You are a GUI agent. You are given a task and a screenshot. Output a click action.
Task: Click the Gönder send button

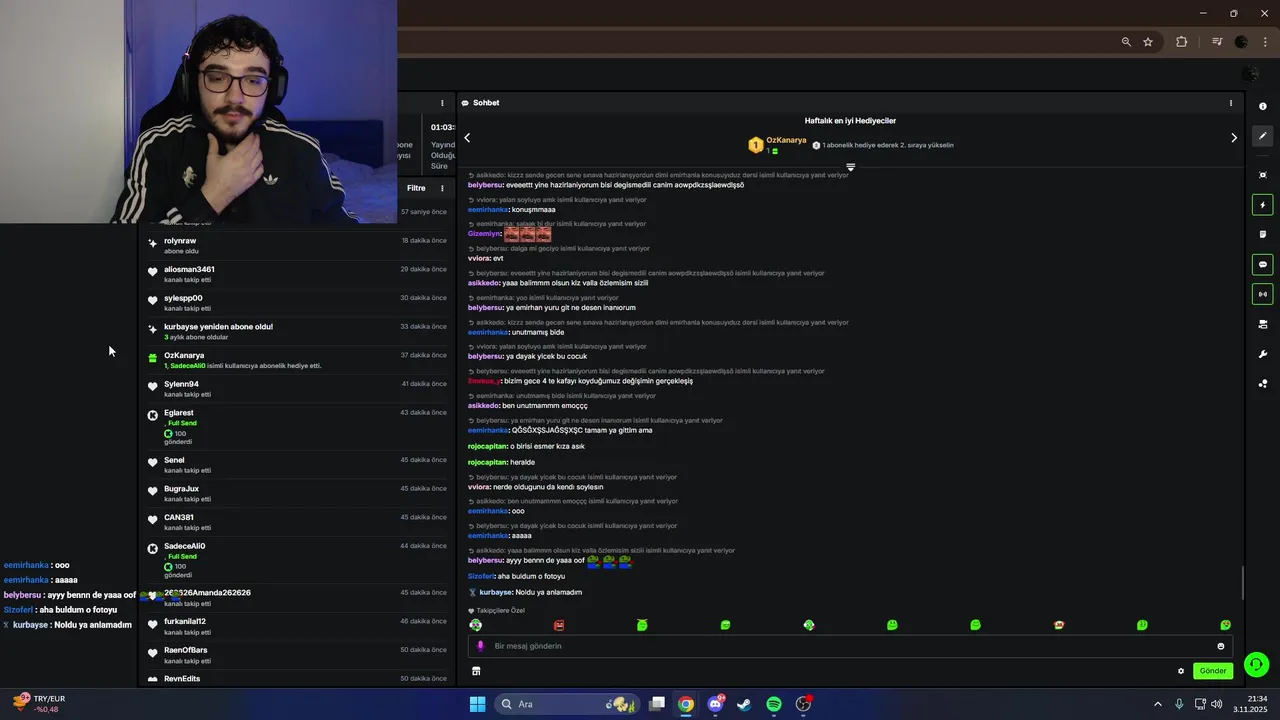[x=1213, y=671]
